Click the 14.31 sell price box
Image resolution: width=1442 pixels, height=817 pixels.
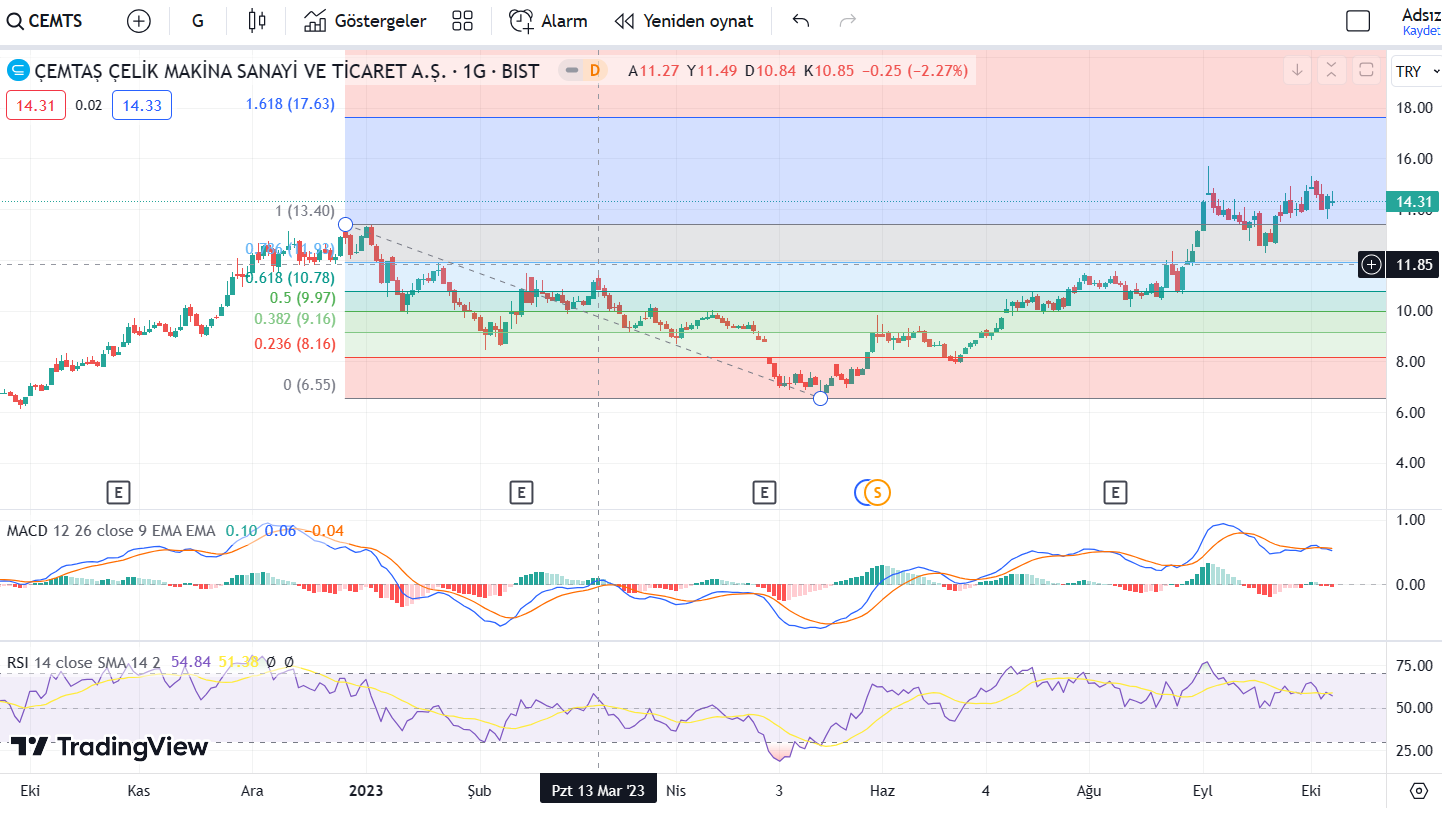pyautogui.click(x=36, y=105)
